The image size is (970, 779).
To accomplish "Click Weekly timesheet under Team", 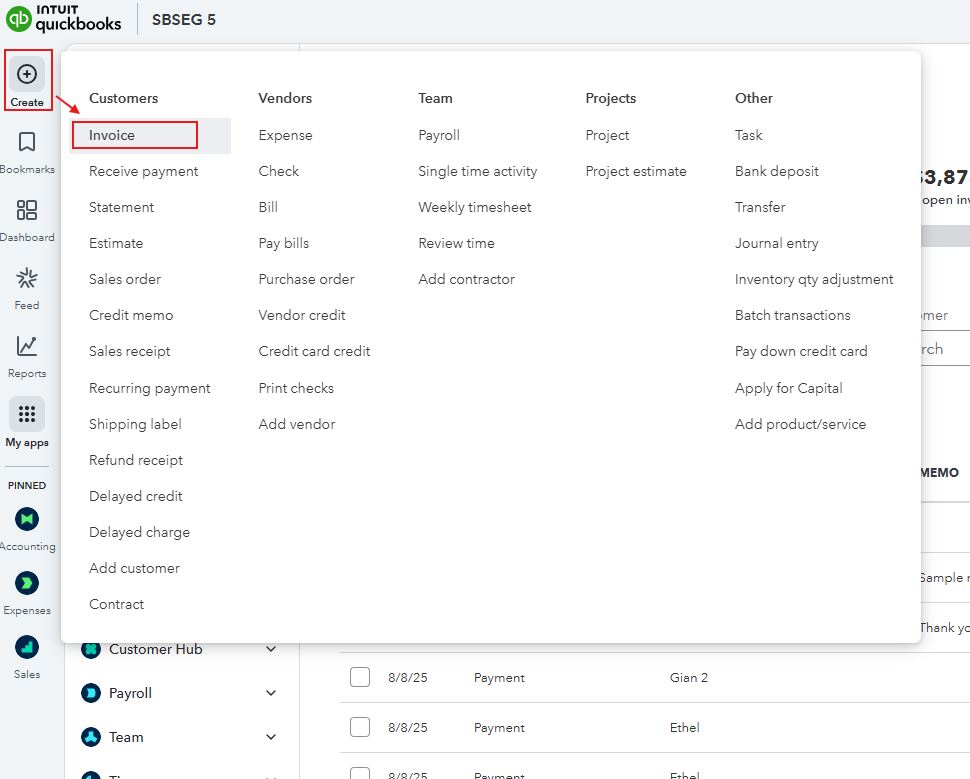I will point(475,207).
